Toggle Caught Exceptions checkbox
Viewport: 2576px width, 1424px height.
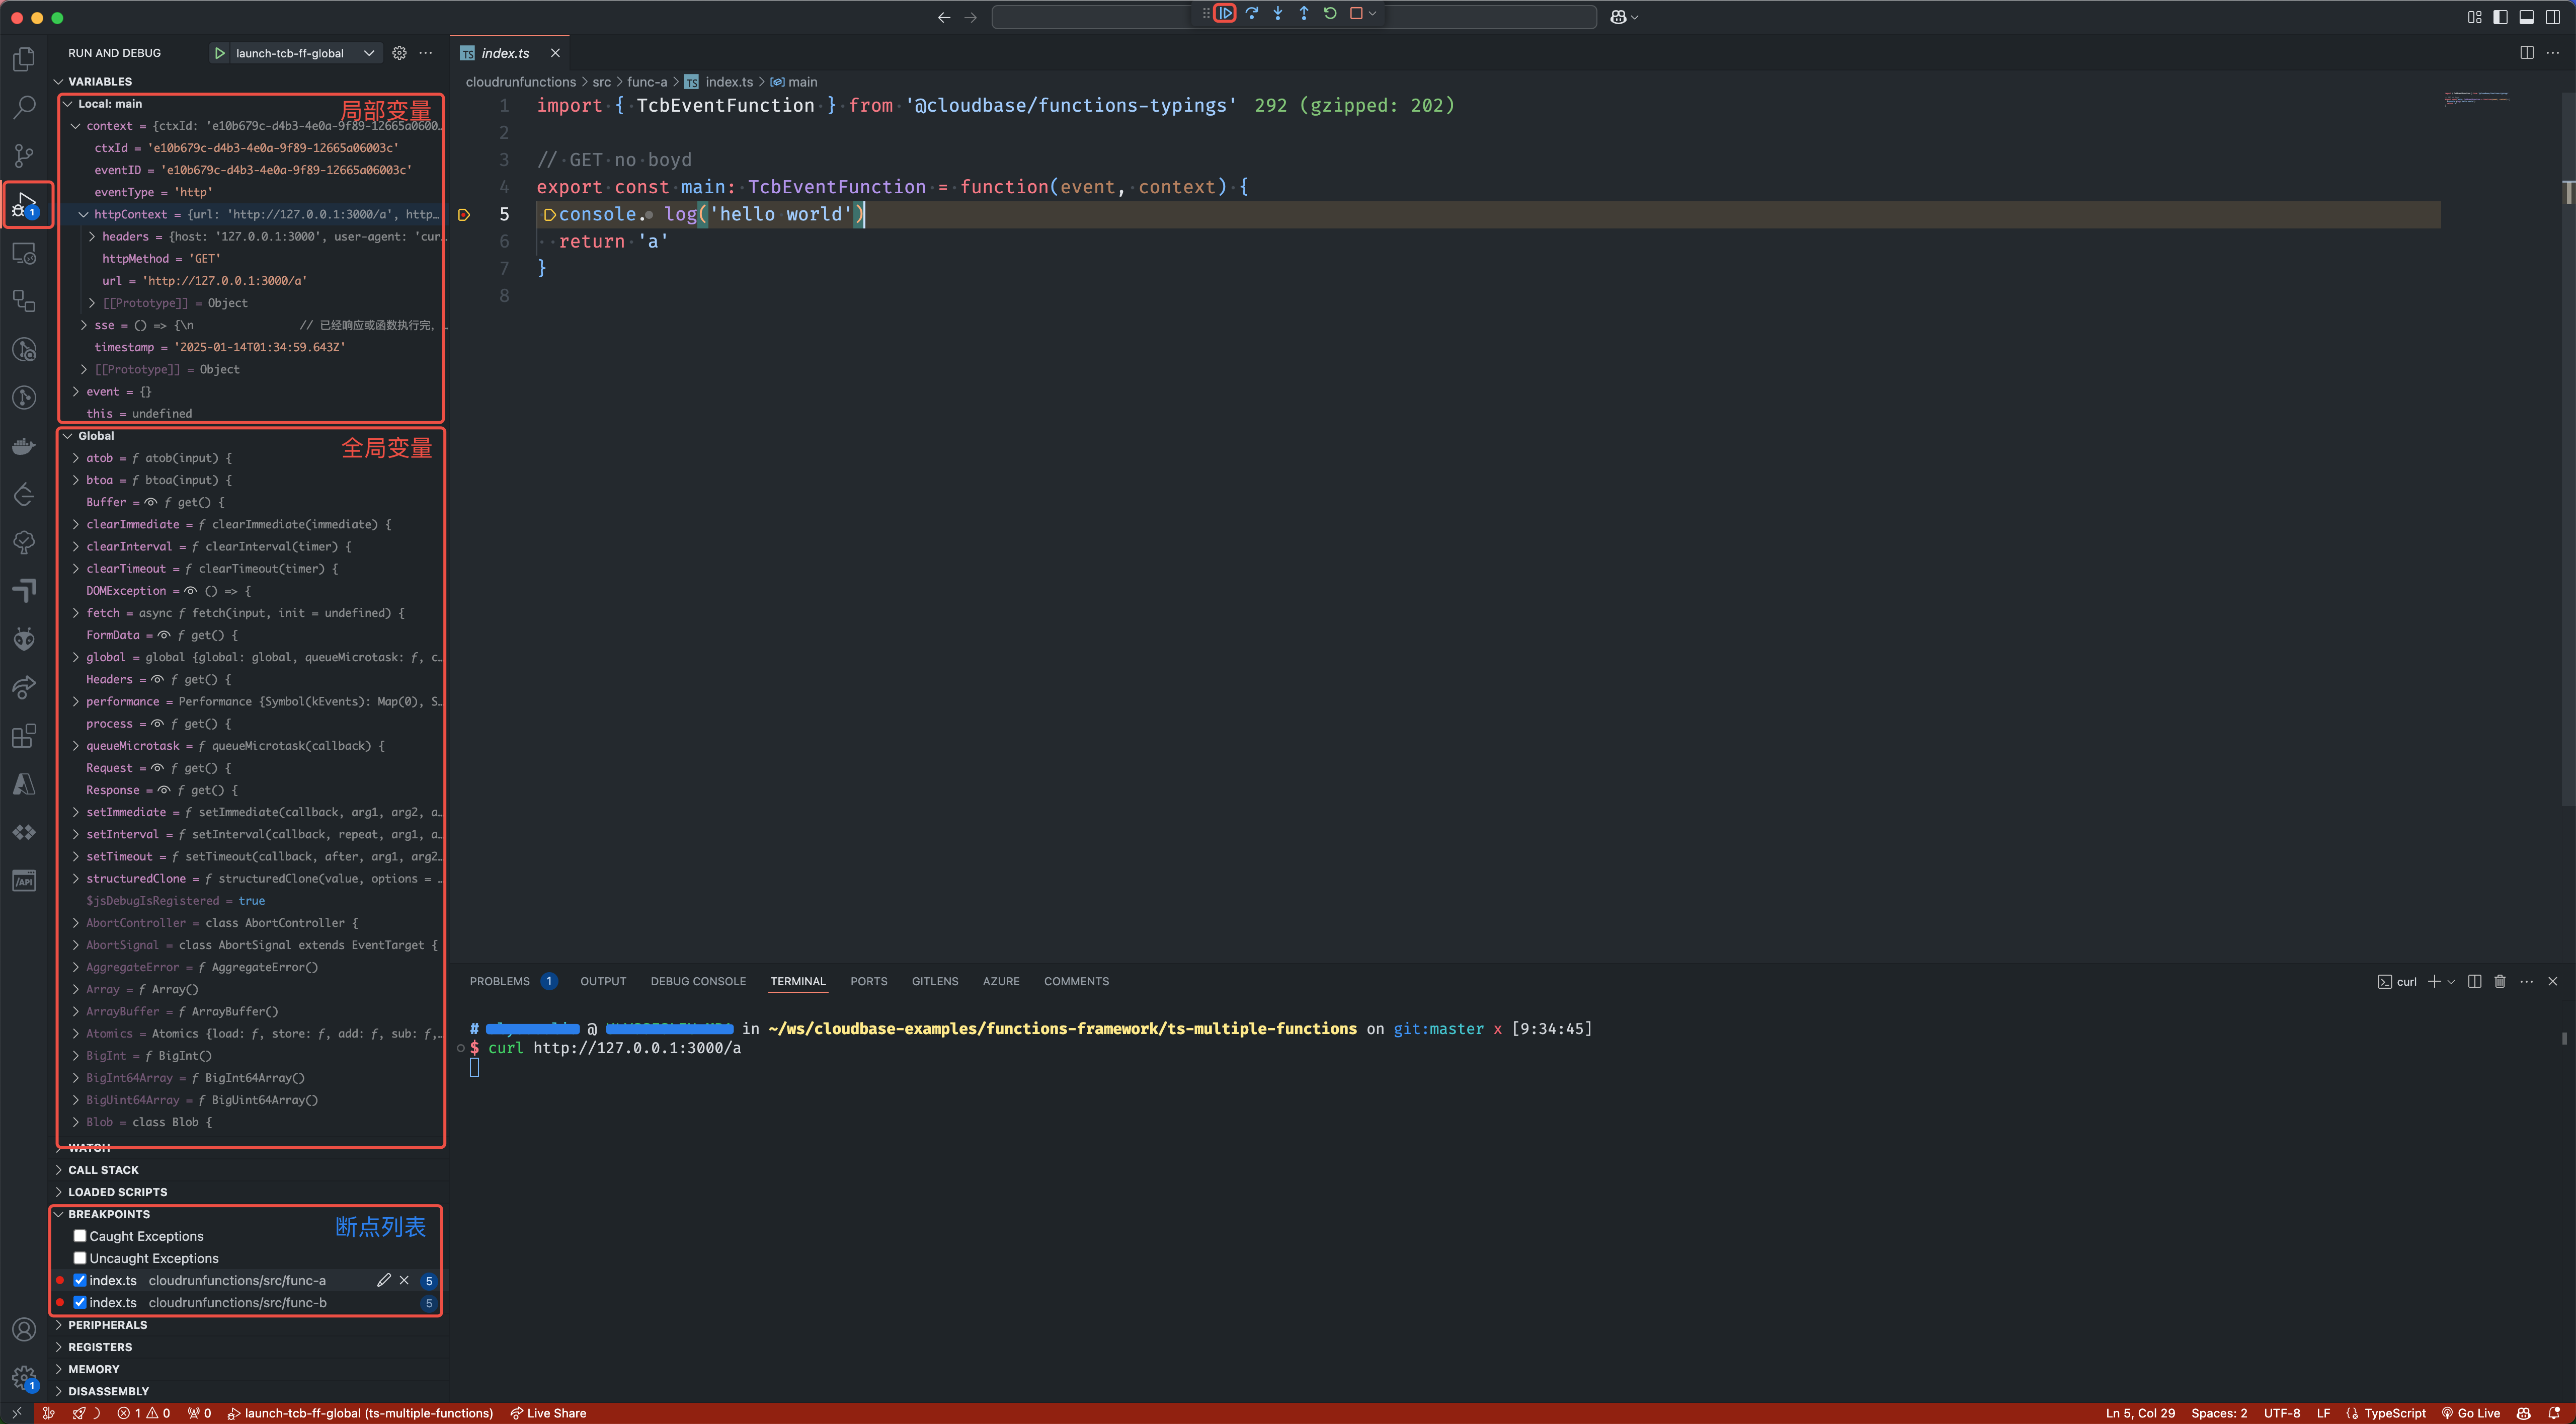pyautogui.click(x=80, y=1236)
